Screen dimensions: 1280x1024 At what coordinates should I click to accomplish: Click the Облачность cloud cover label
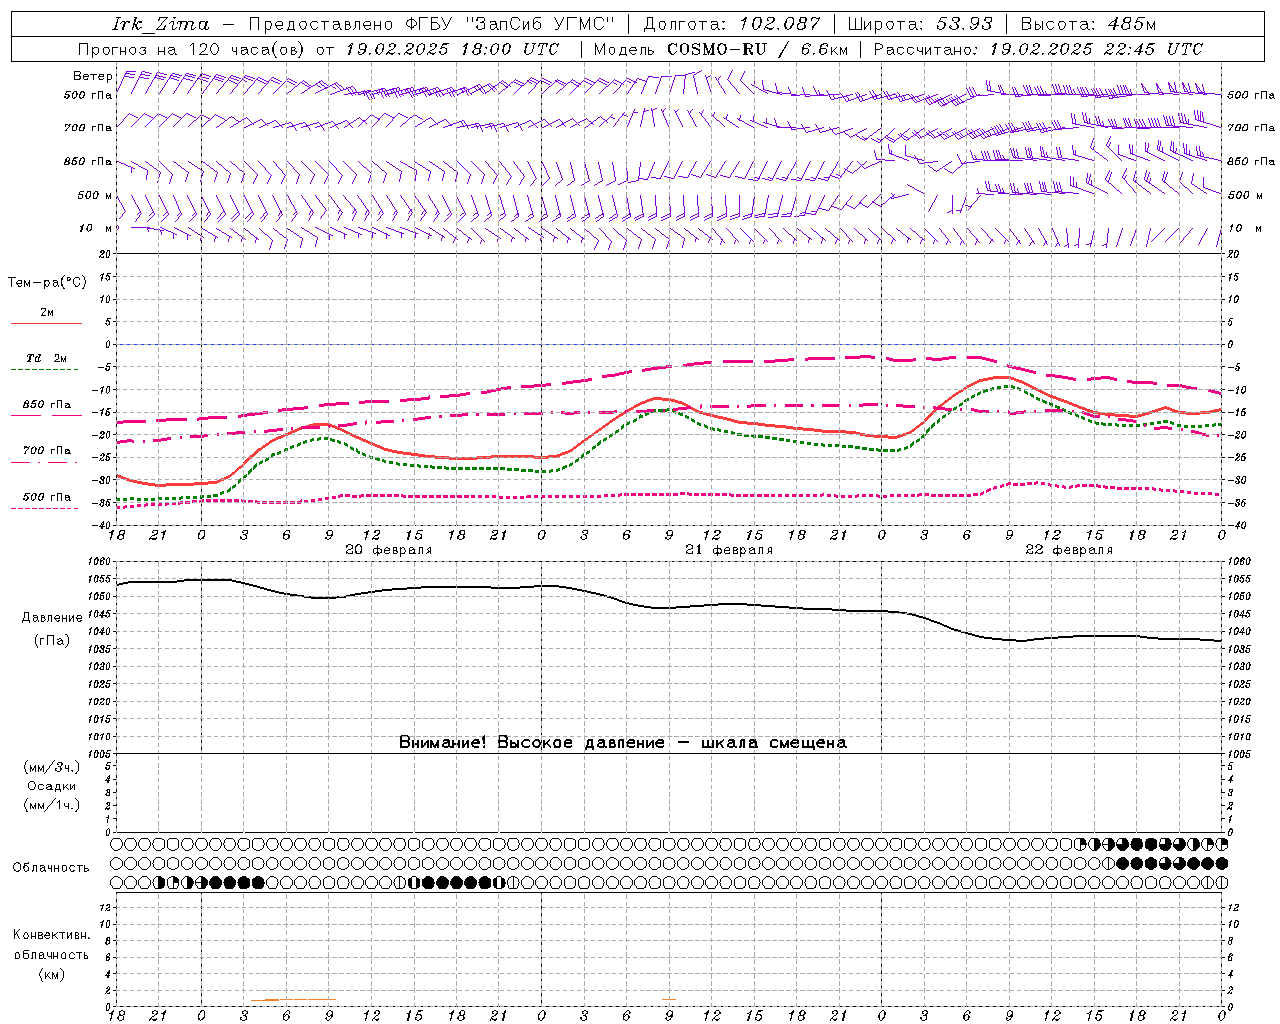point(51,868)
